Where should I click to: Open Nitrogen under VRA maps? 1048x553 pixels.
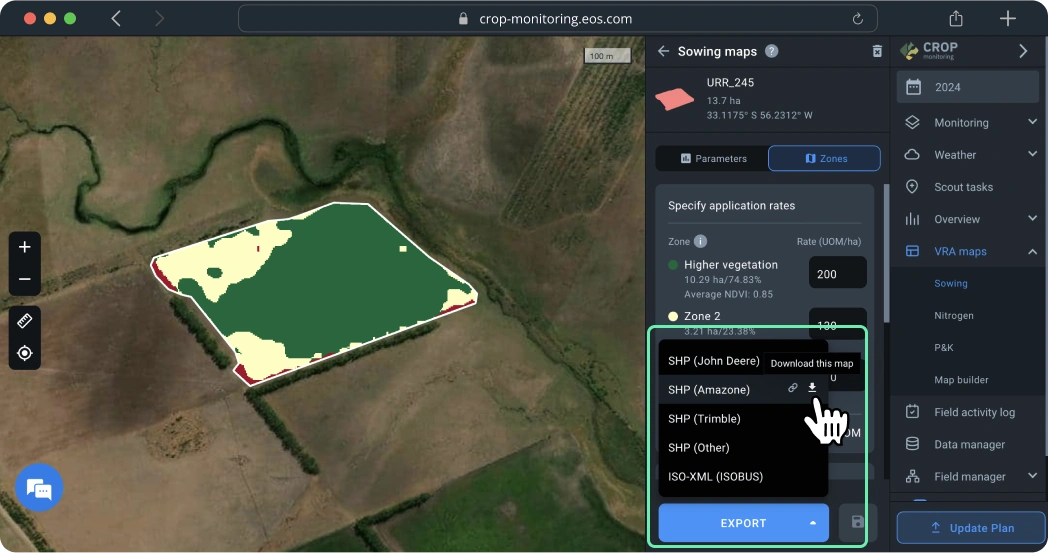[x=953, y=316]
